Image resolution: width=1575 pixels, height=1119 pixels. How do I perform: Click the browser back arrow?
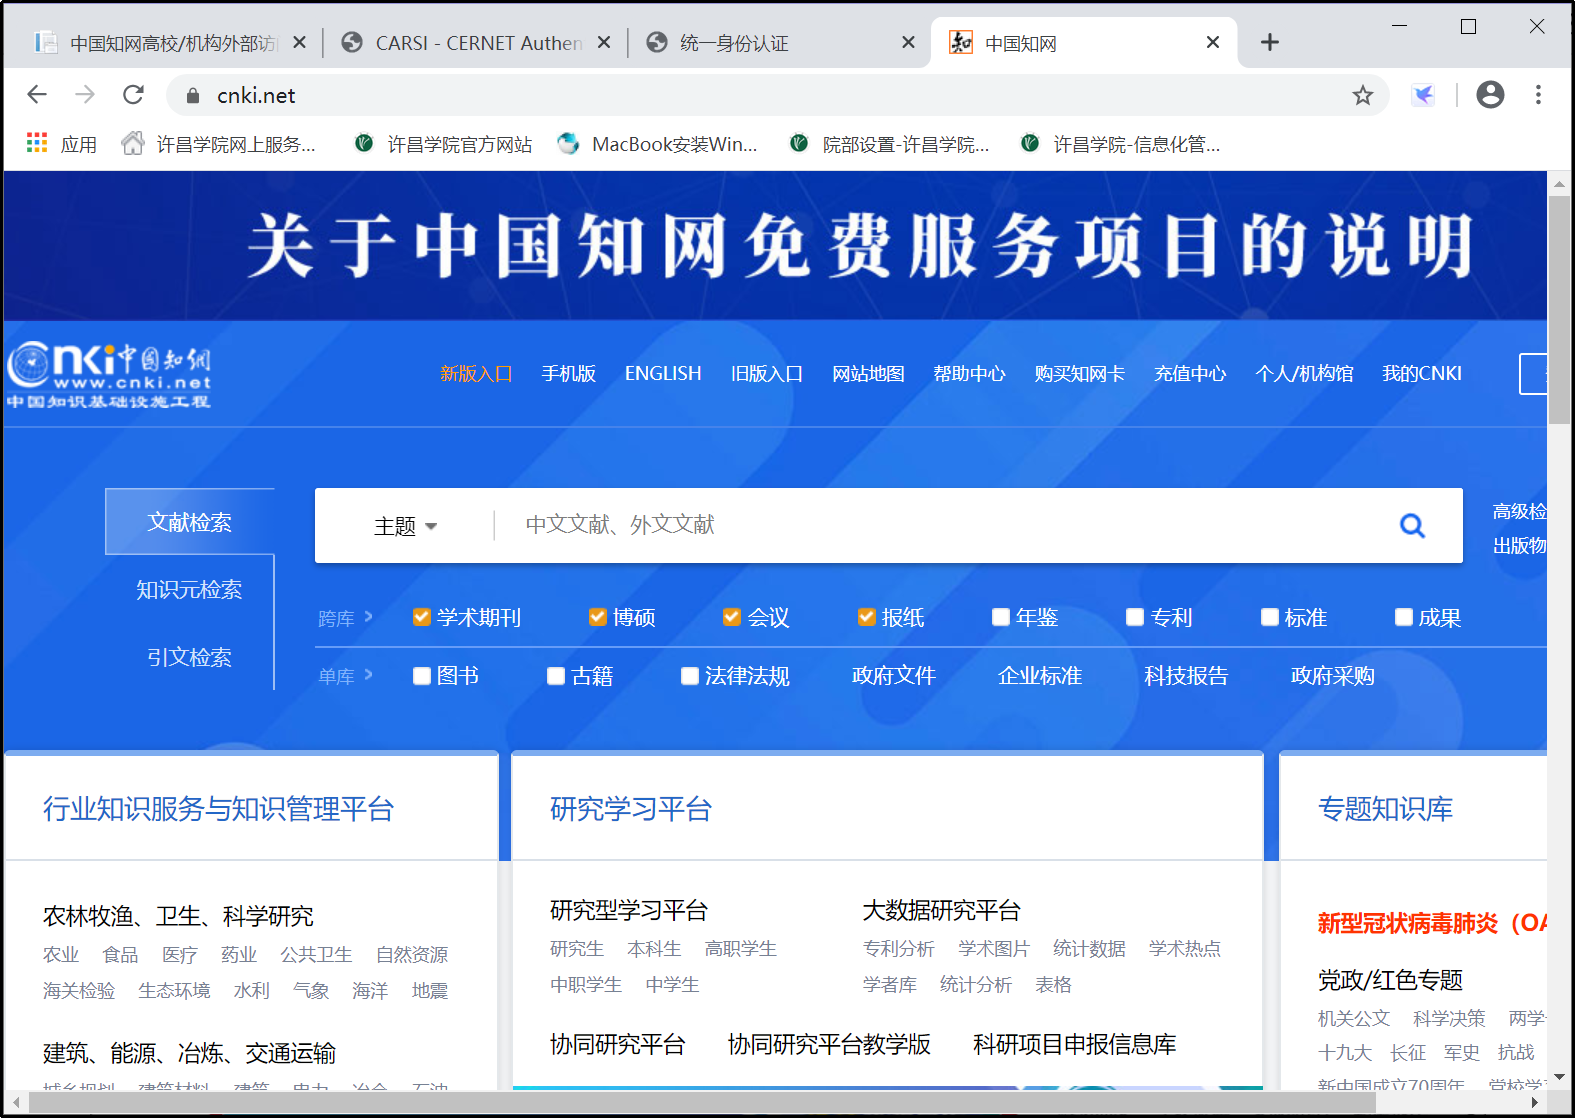[x=37, y=95]
